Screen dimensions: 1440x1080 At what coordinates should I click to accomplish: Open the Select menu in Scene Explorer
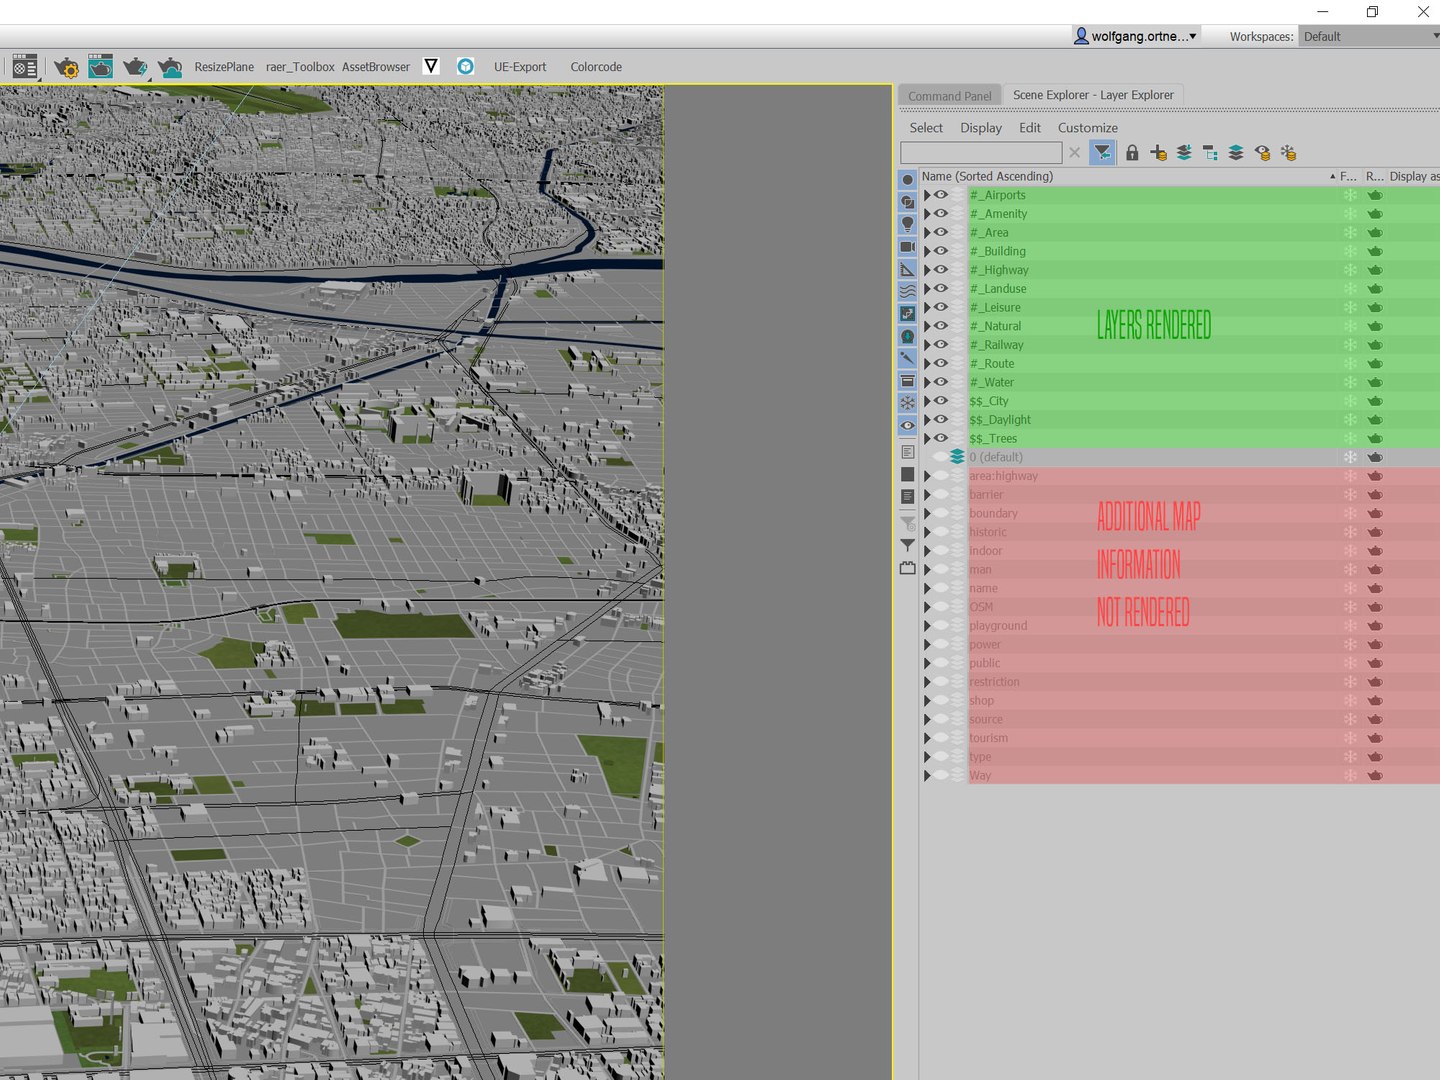(926, 128)
